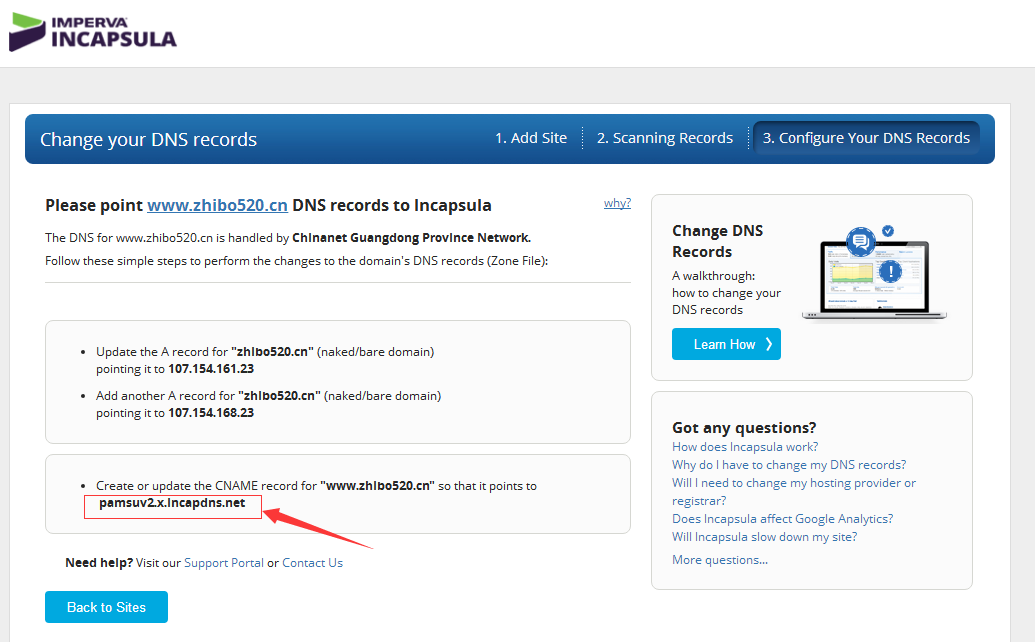Viewport: 1035px width, 642px height.
Task: Click the 'More questions...' link
Action: point(720,560)
